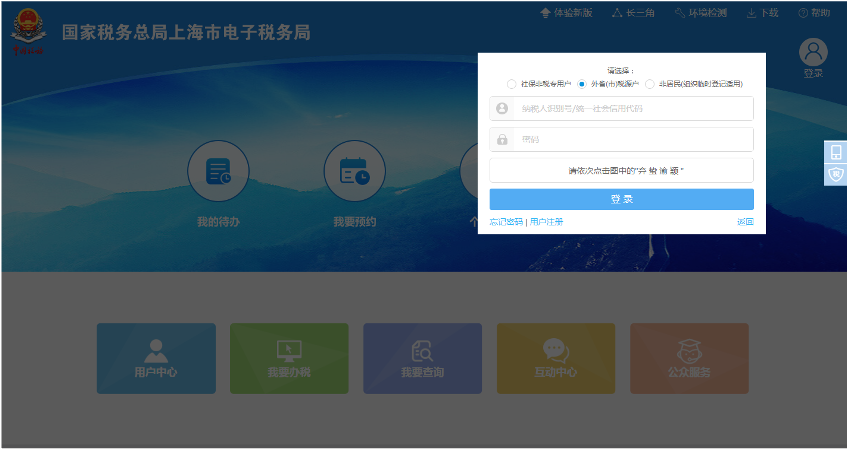Open the 我要预约 calendar circle icon
Screen dimensions: 847x449
(x=354, y=171)
